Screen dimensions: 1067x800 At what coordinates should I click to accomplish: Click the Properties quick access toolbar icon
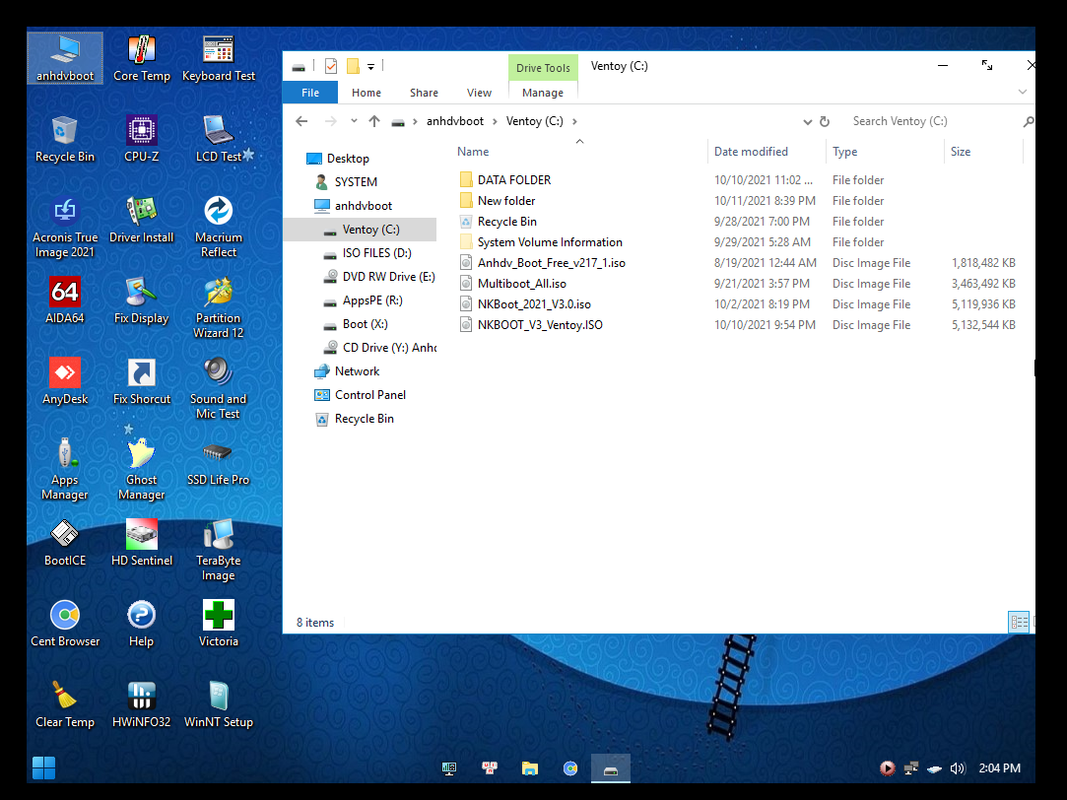(x=331, y=66)
